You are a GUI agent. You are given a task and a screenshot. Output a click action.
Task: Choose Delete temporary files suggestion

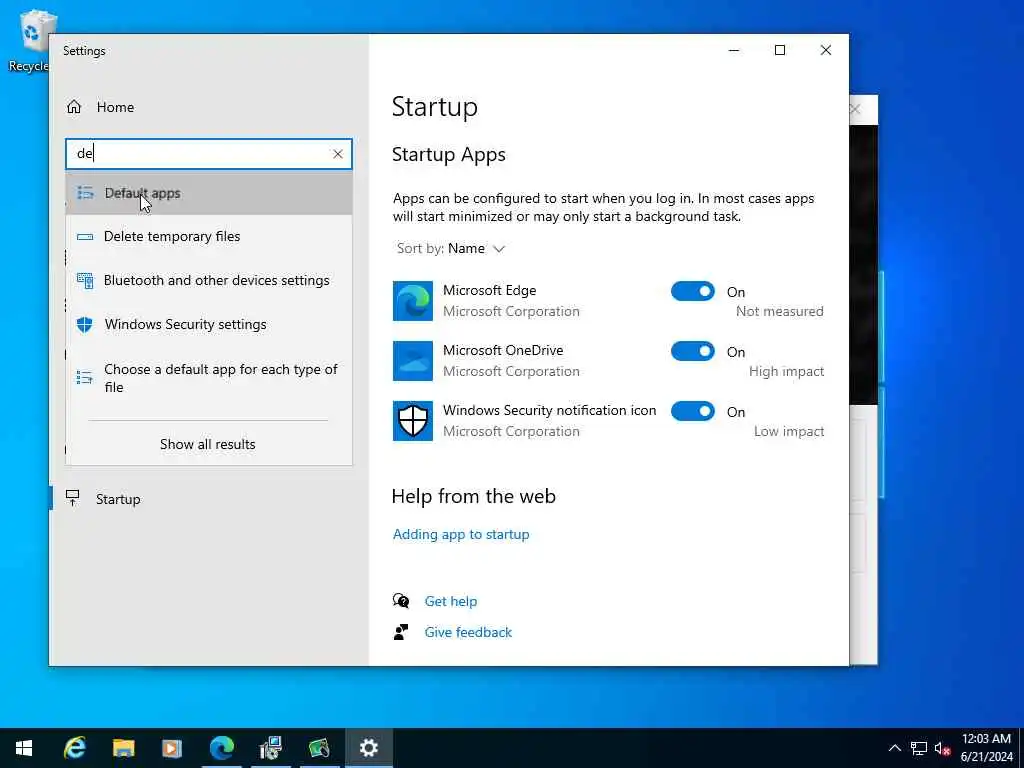pos(209,236)
